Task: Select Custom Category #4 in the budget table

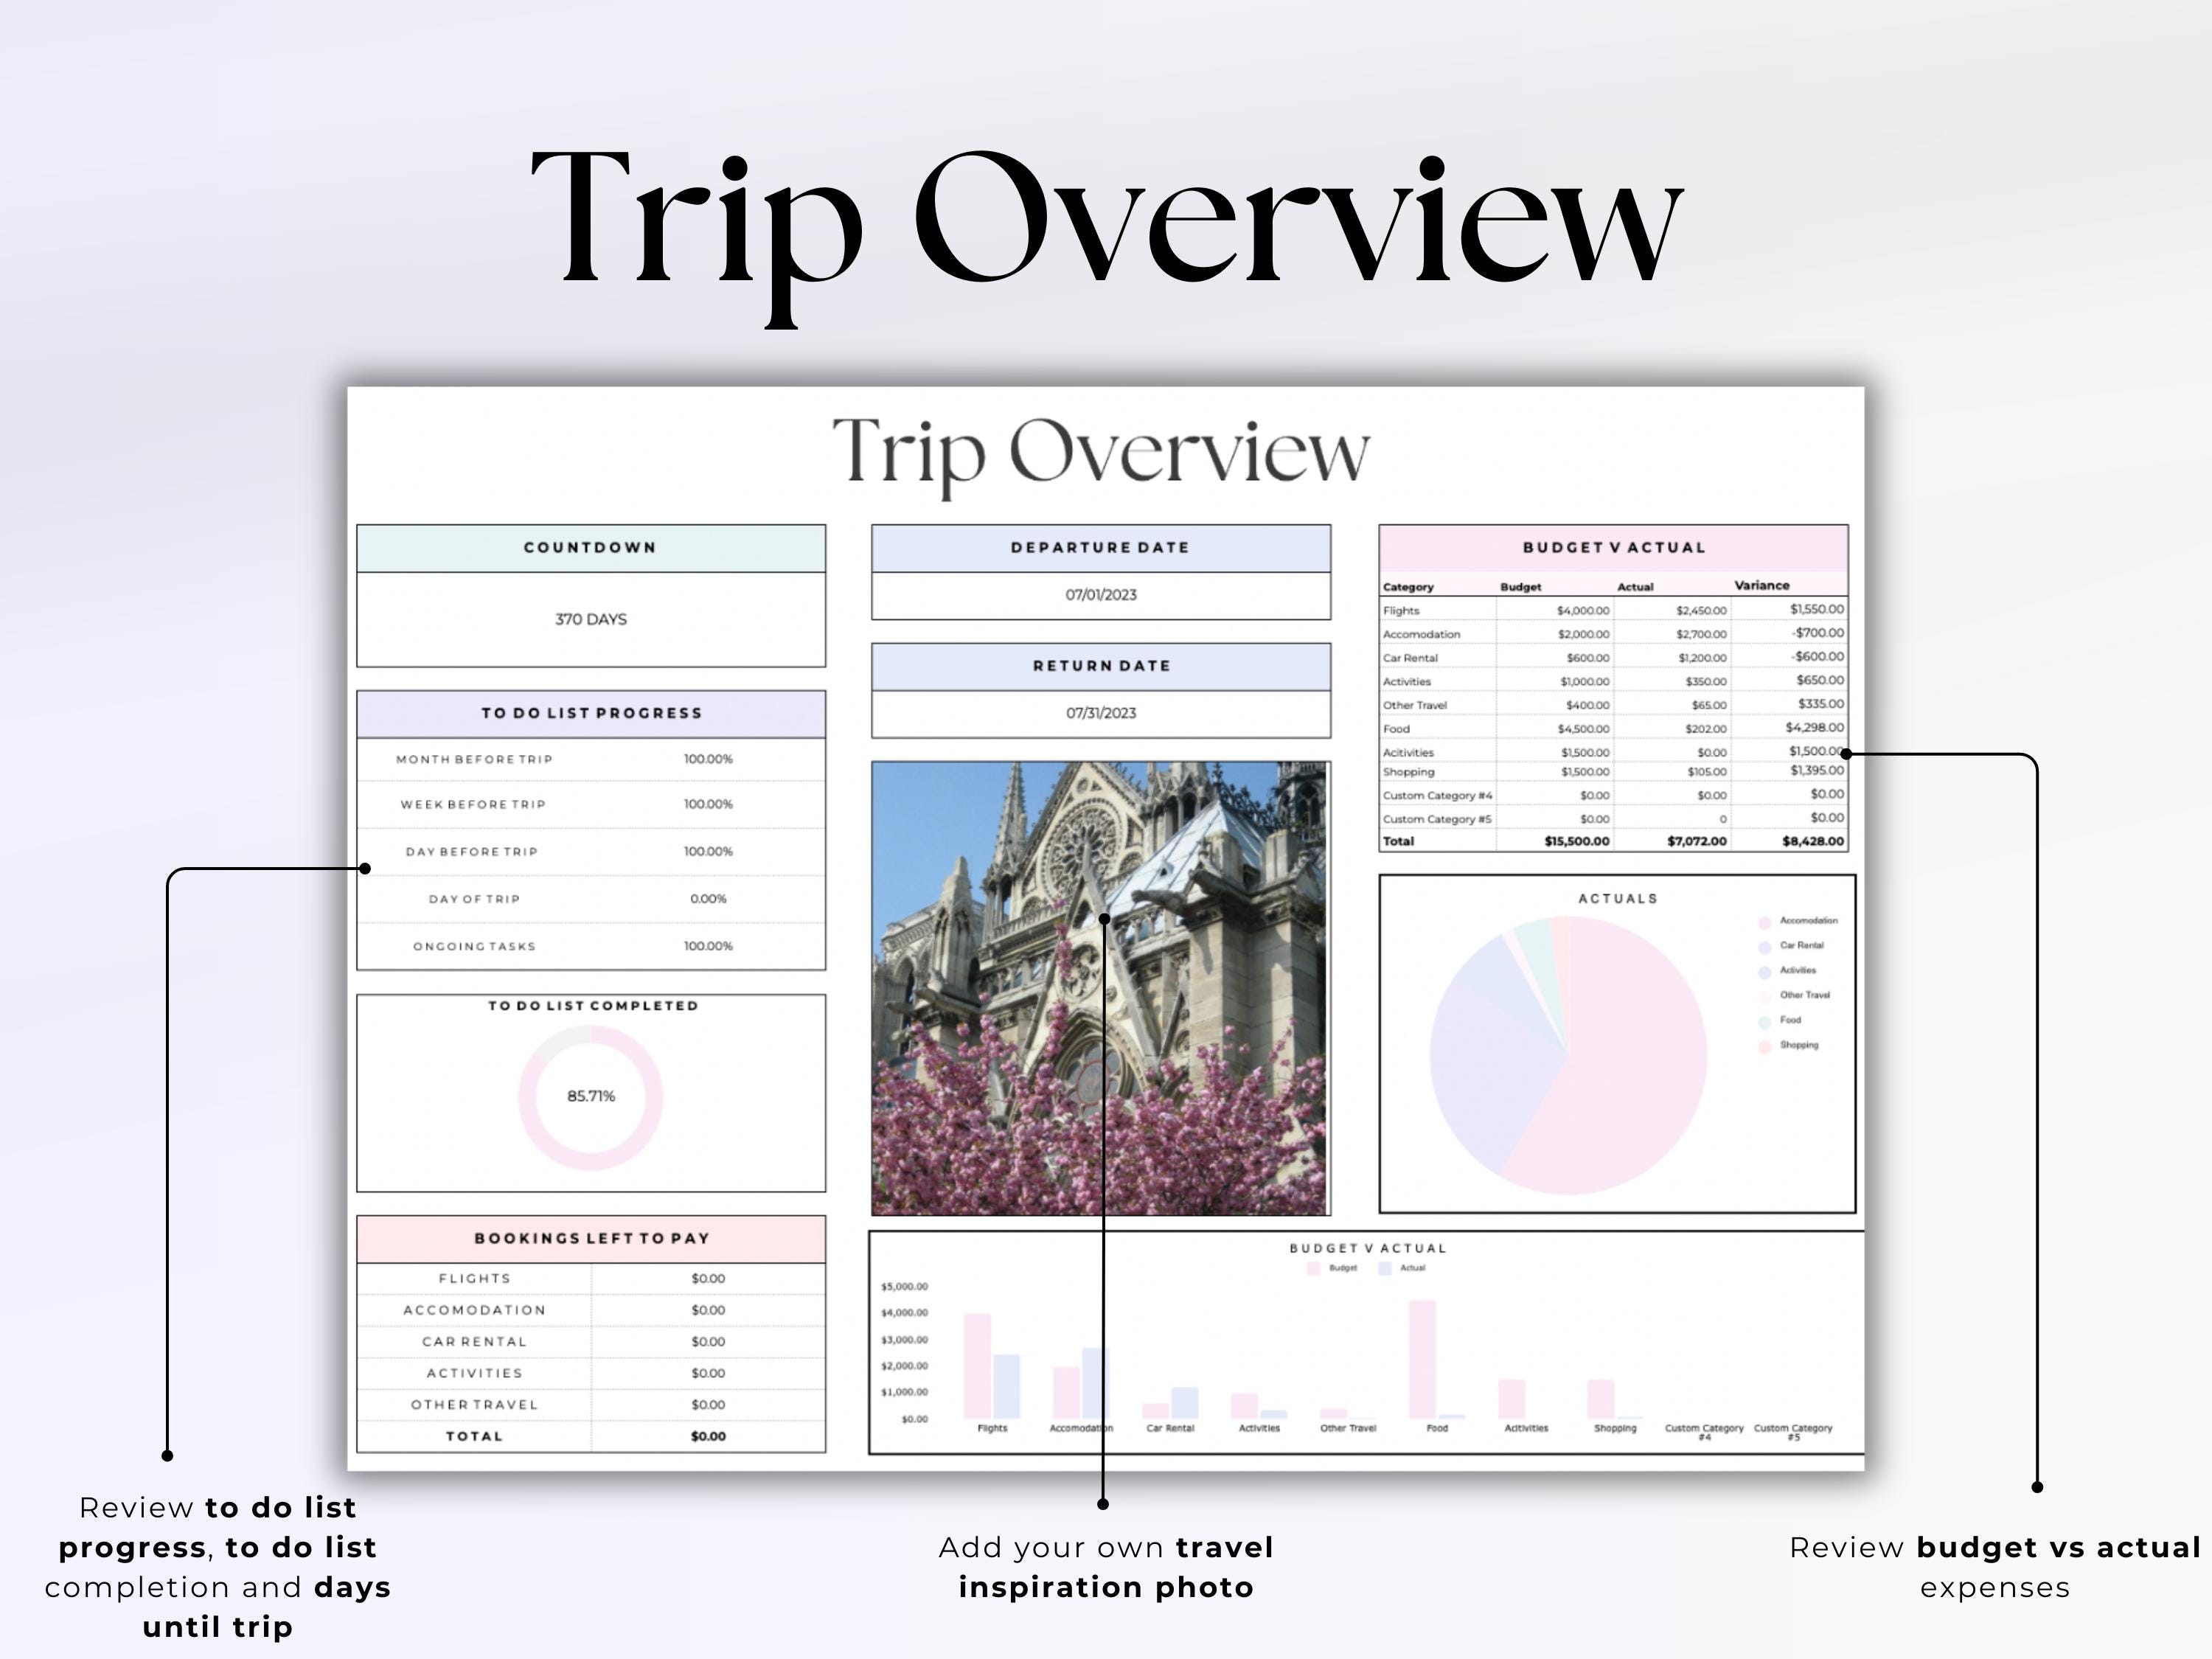Action: pos(1437,794)
